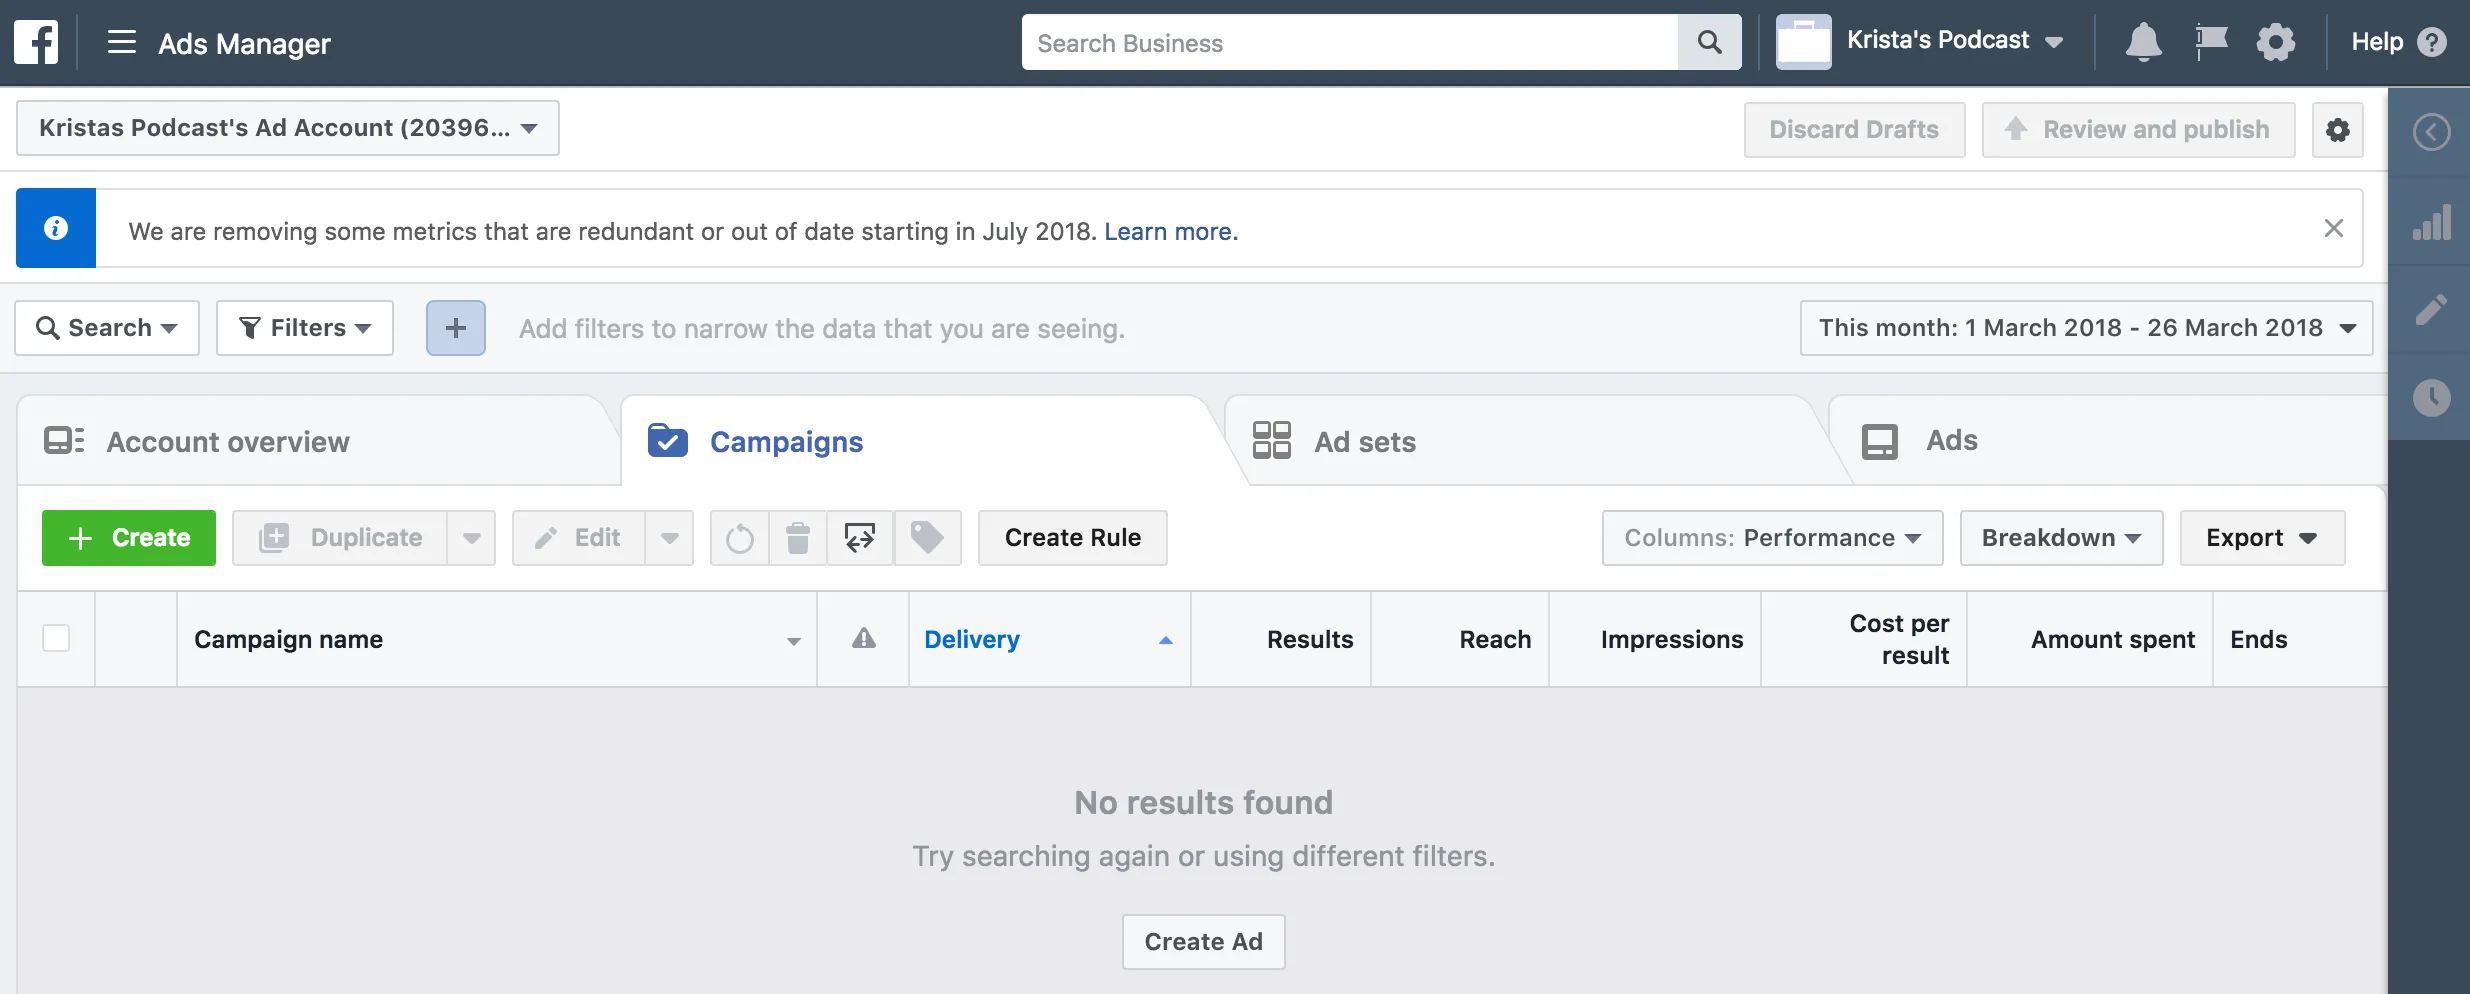Click the plus add filter button
The width and height of the screenshot is (2470, 994).
pyautogui.click(x=456, y=328)
